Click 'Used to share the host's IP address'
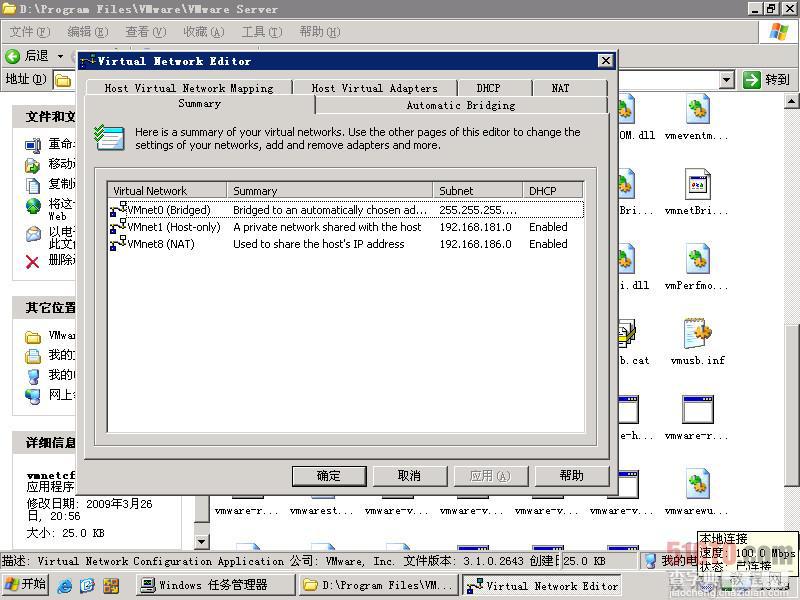 318,244
